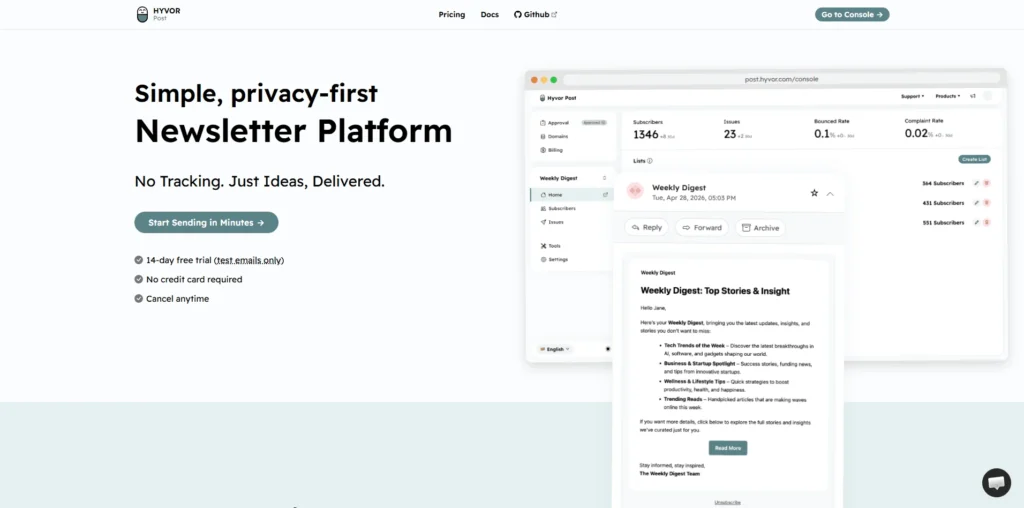Click the Lists info icon
This screenshot has width=1024, height=508.
pos(649,161)
